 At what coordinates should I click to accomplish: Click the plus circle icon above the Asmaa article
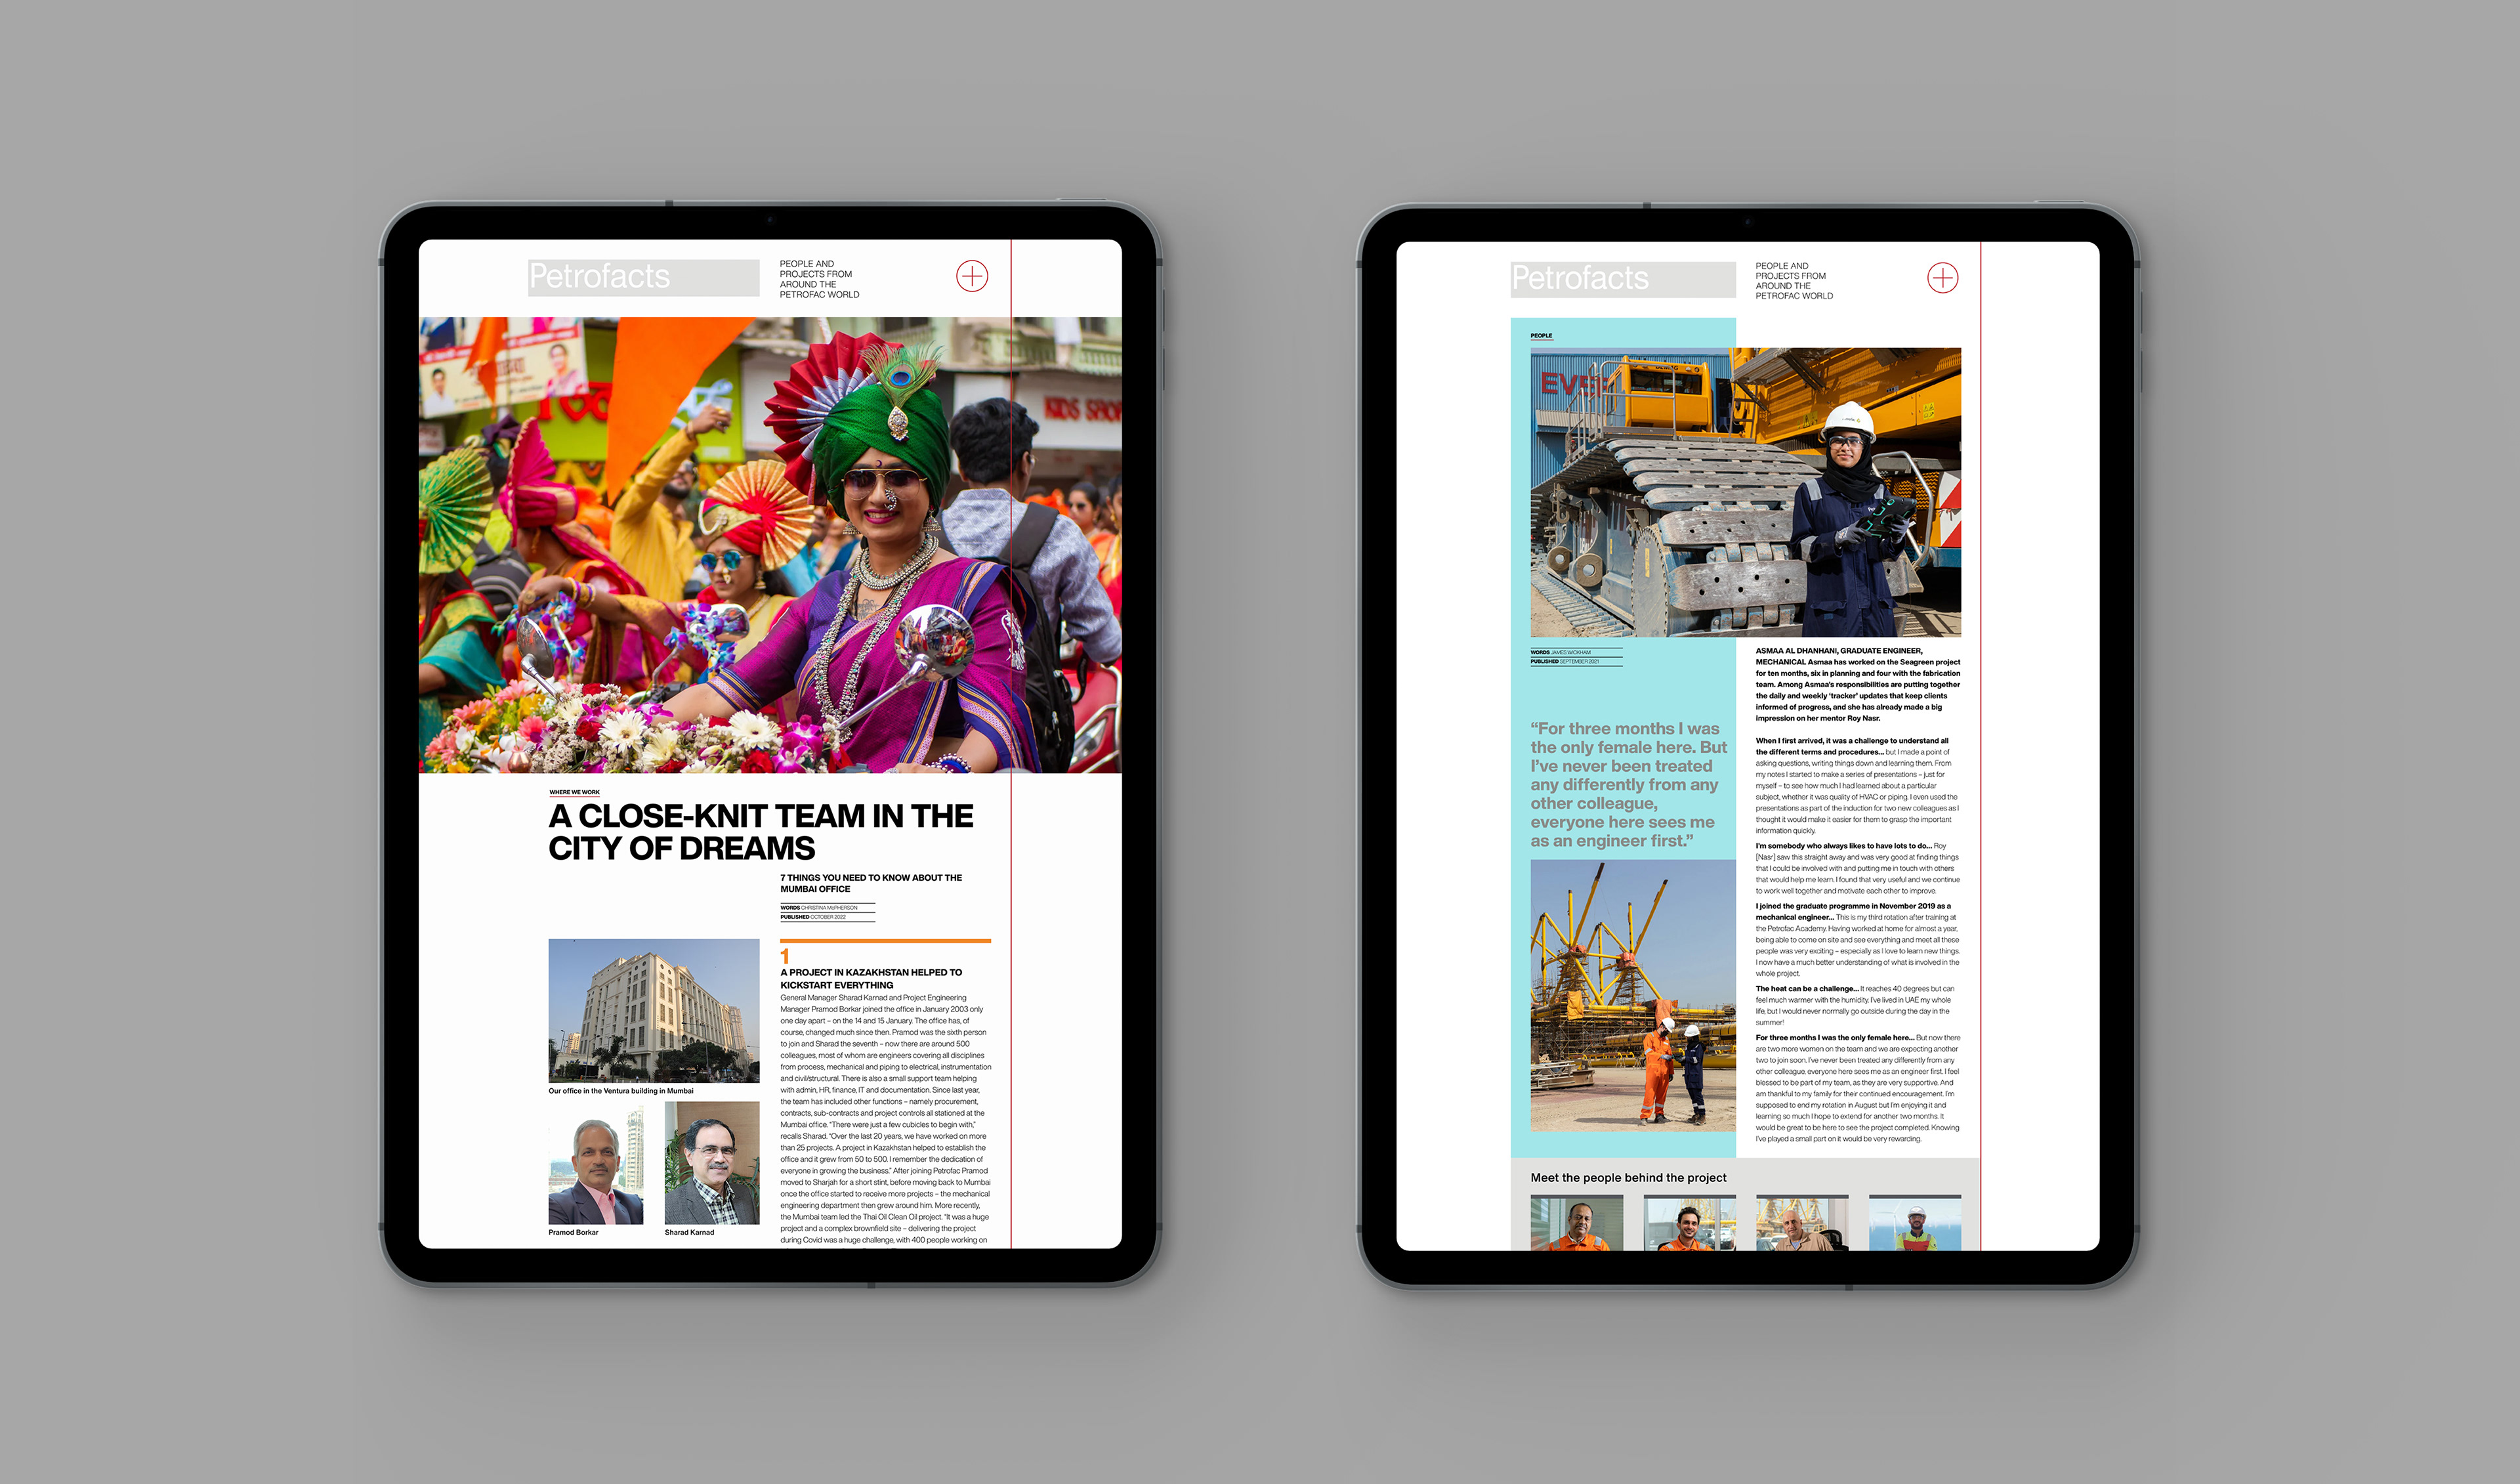(1942, 278)
